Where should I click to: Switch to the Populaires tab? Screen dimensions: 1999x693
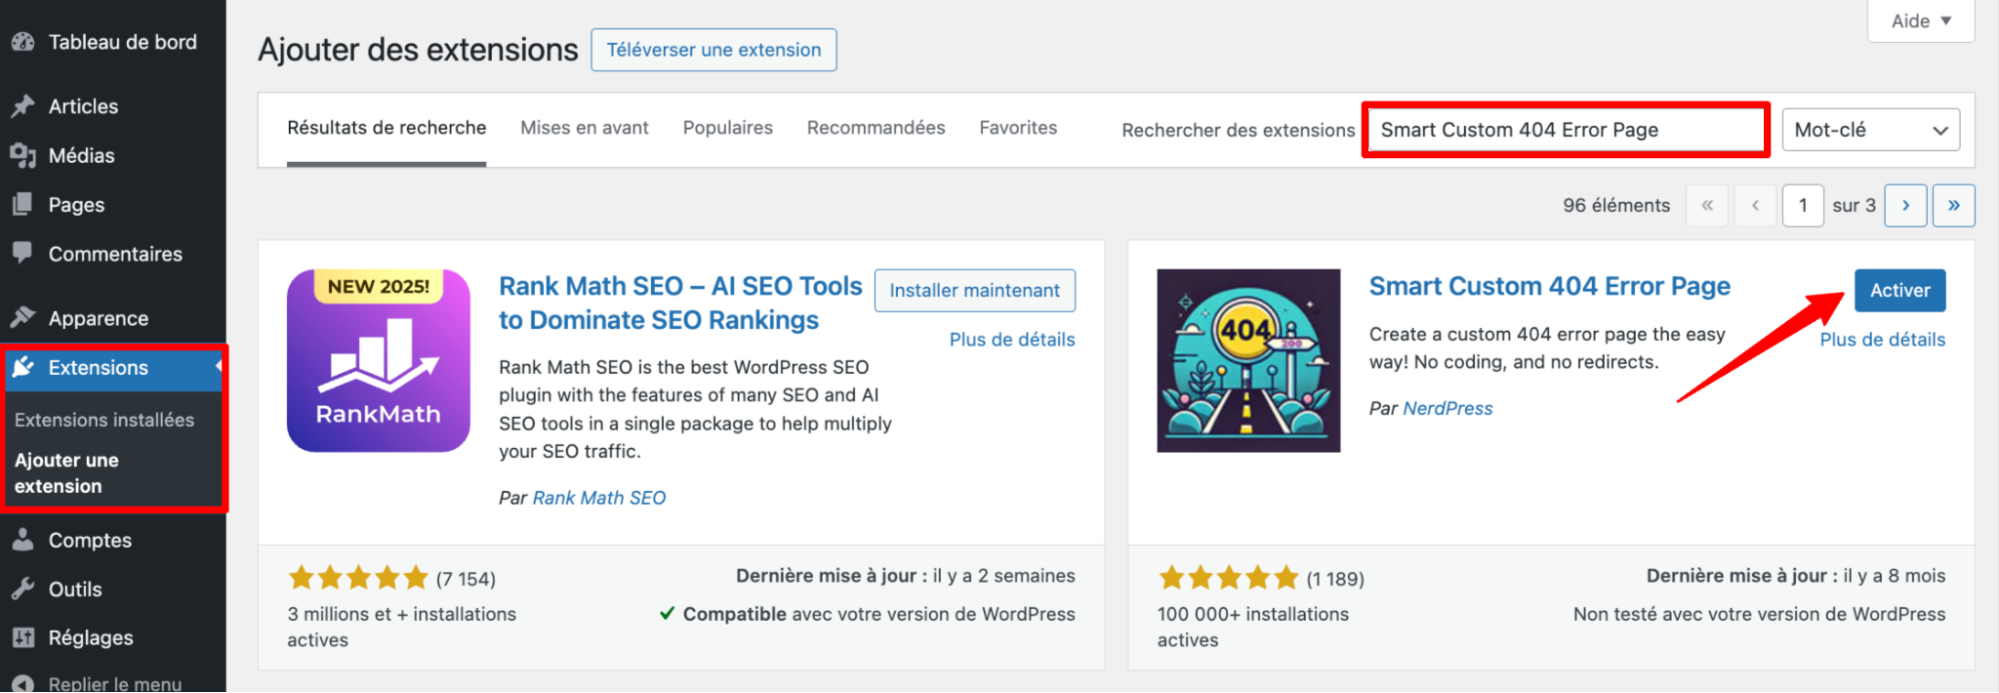click(x=727, y=128)
